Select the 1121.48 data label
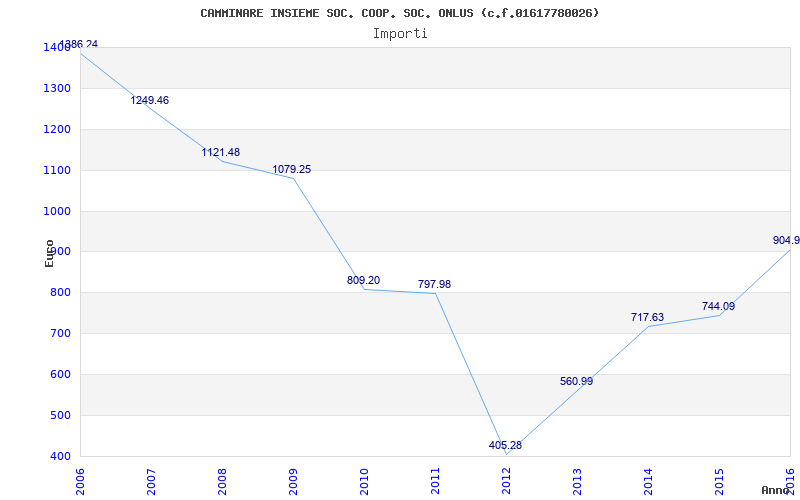This screenshot has width=800, height=500. 220,153
